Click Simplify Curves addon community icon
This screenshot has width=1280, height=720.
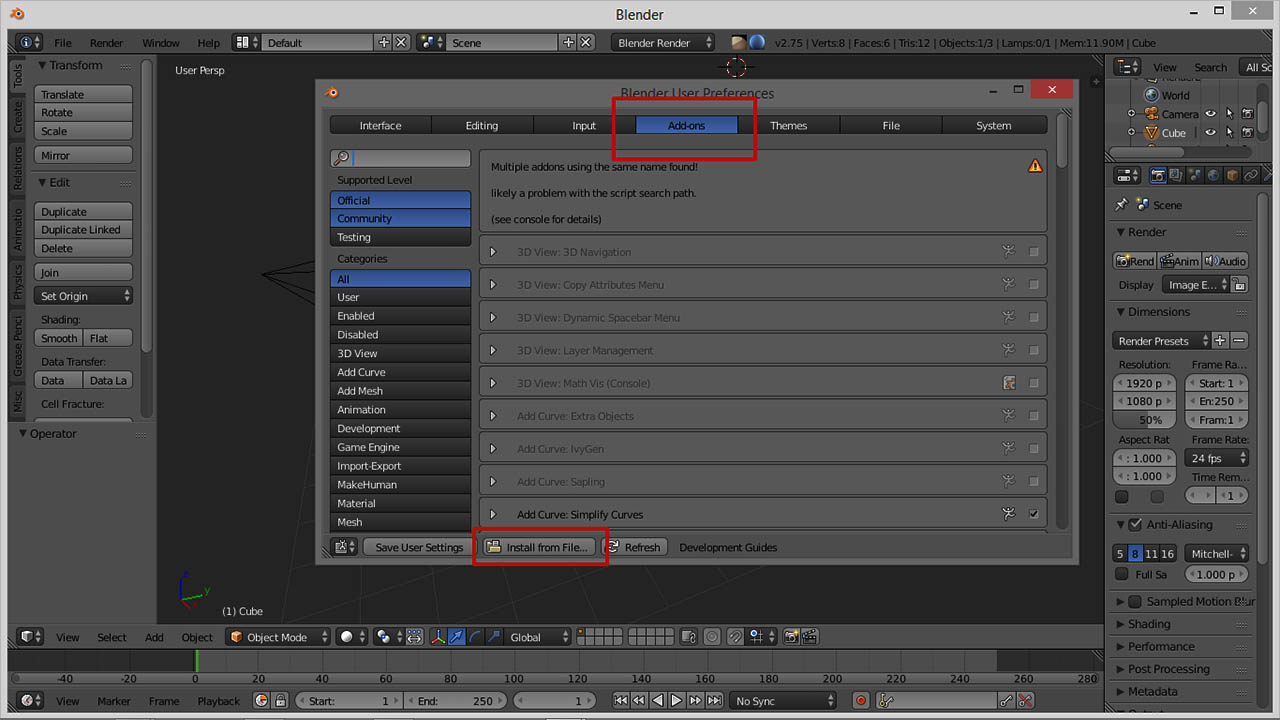(1009, 514)
